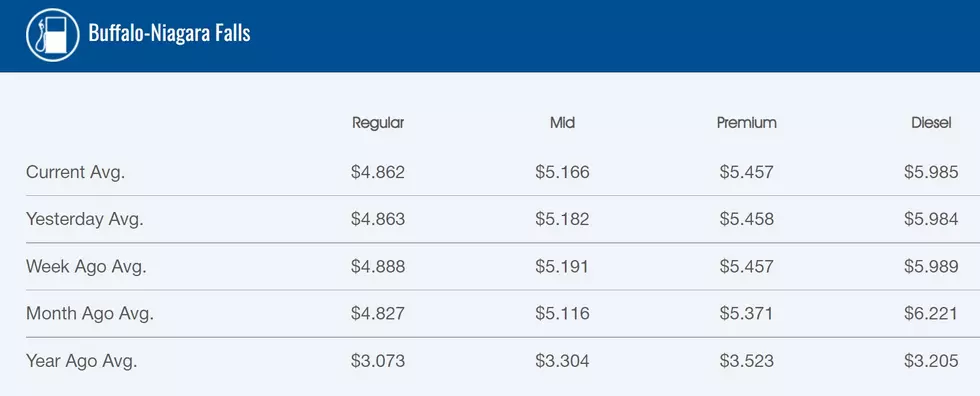Click current regular price $4.862
This screenshot has height=396, width=980.
tap(378, 172)
